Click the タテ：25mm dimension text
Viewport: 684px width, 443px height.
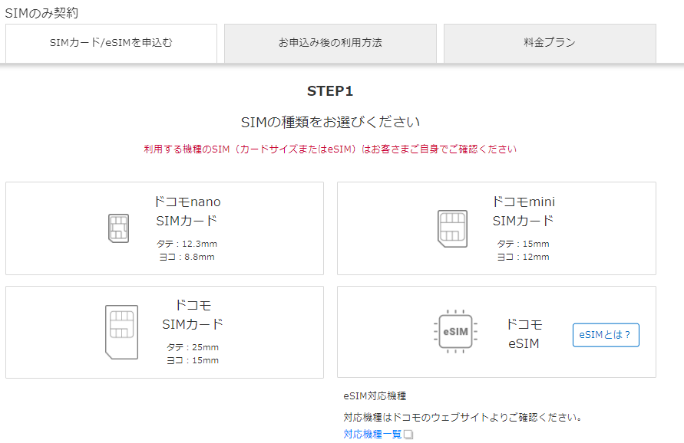[x=192, y=347]
